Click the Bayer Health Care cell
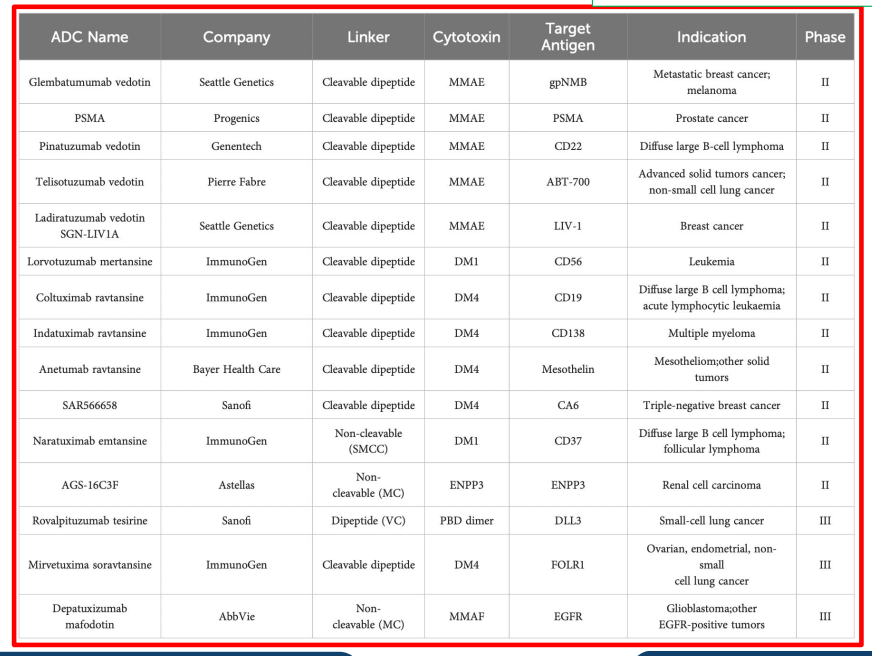 click(236, 369)
